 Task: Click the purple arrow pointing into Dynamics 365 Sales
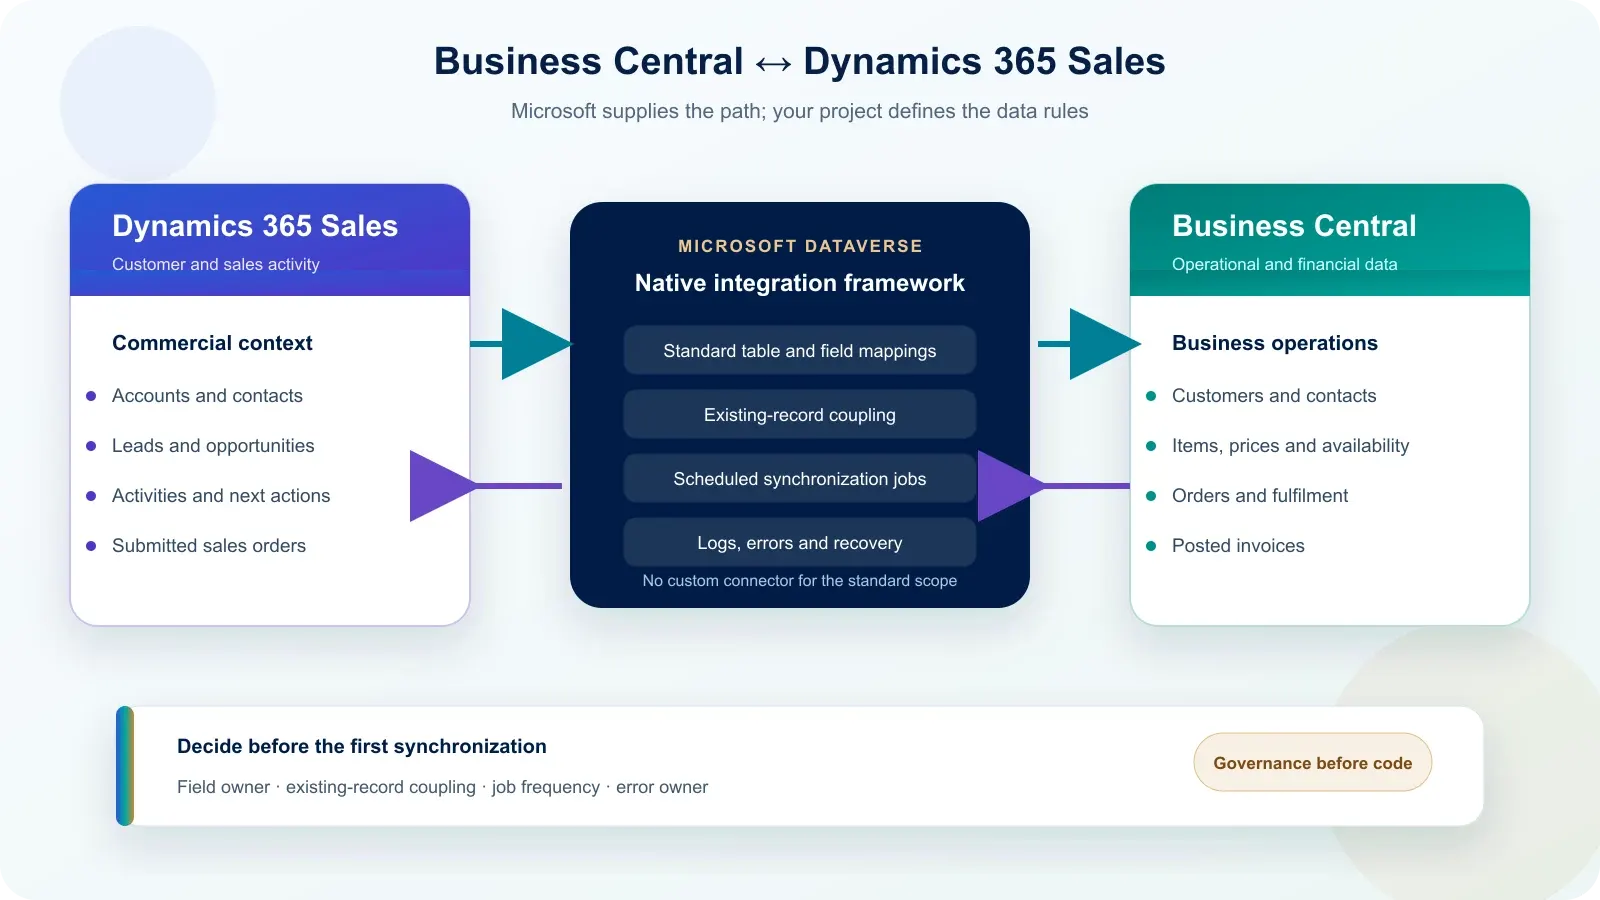click(486, 486)
